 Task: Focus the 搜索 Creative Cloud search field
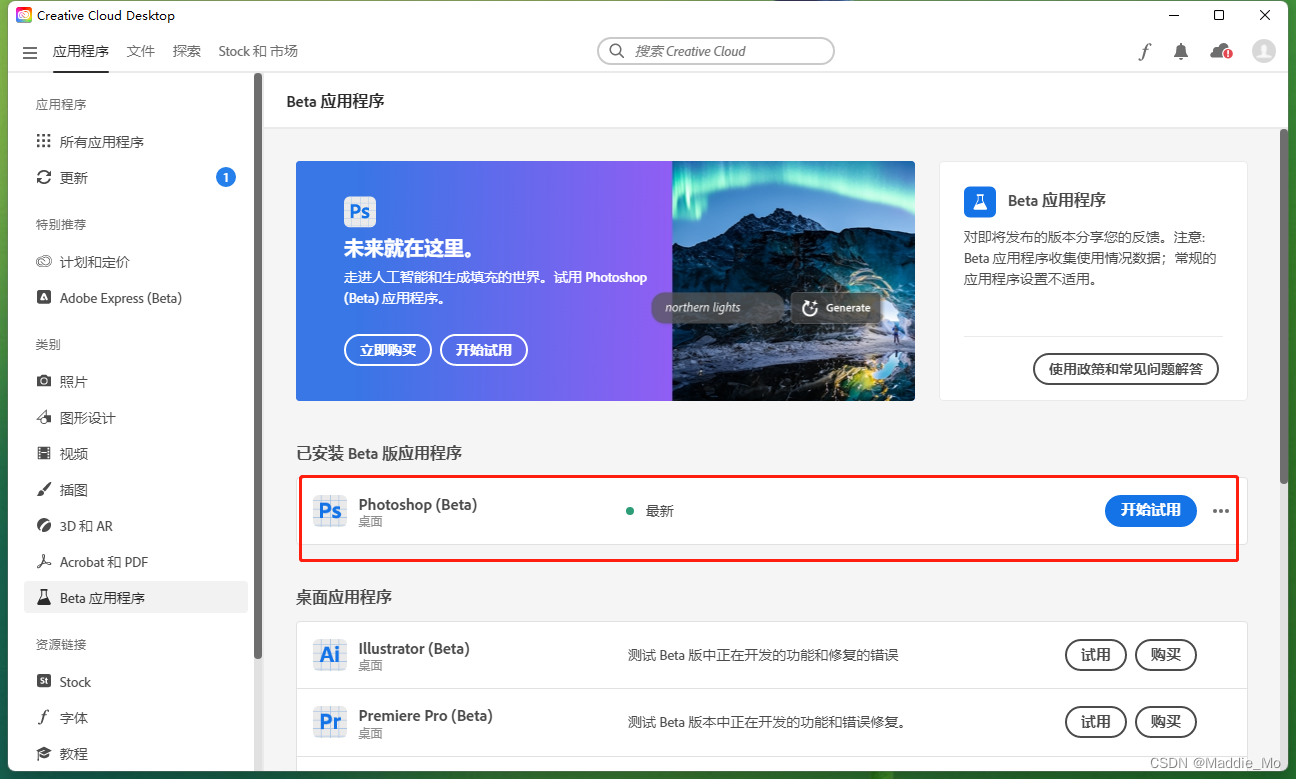[716, 51]
